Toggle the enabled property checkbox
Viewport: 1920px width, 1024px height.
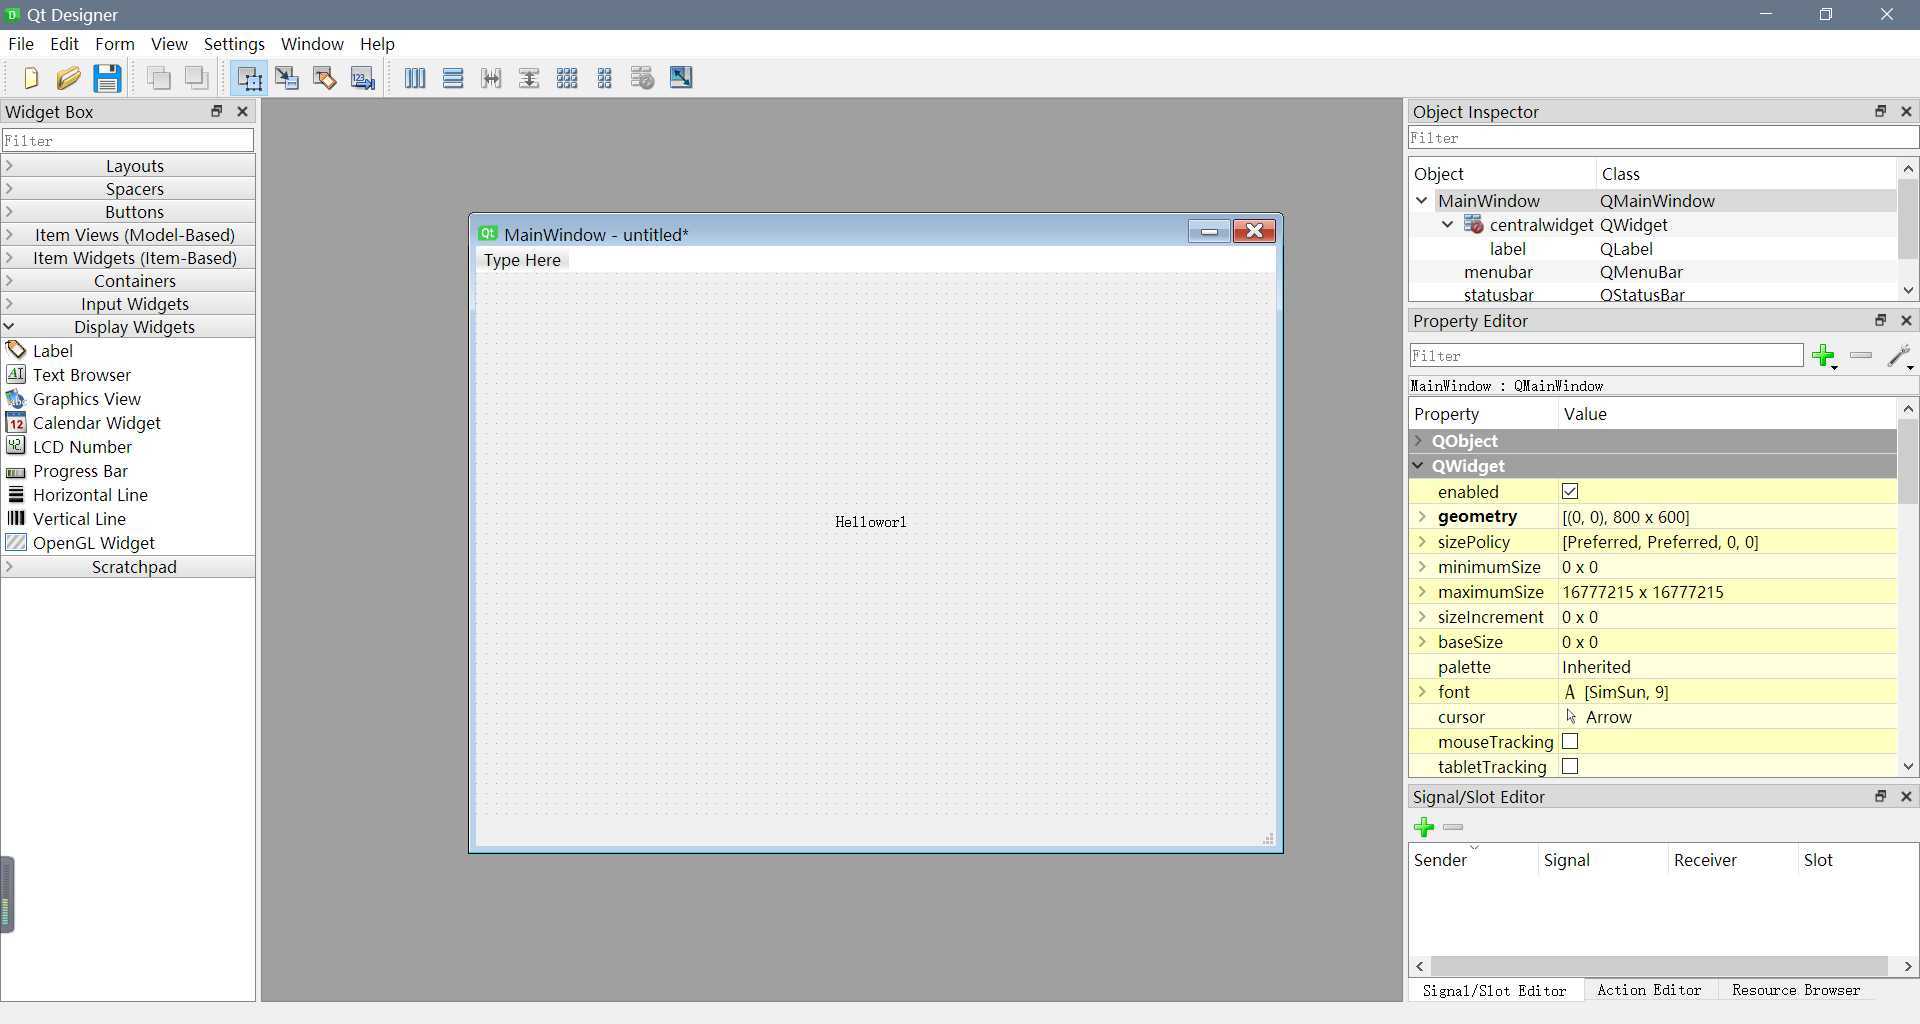pyautogui.click(x=1570, y=491)
